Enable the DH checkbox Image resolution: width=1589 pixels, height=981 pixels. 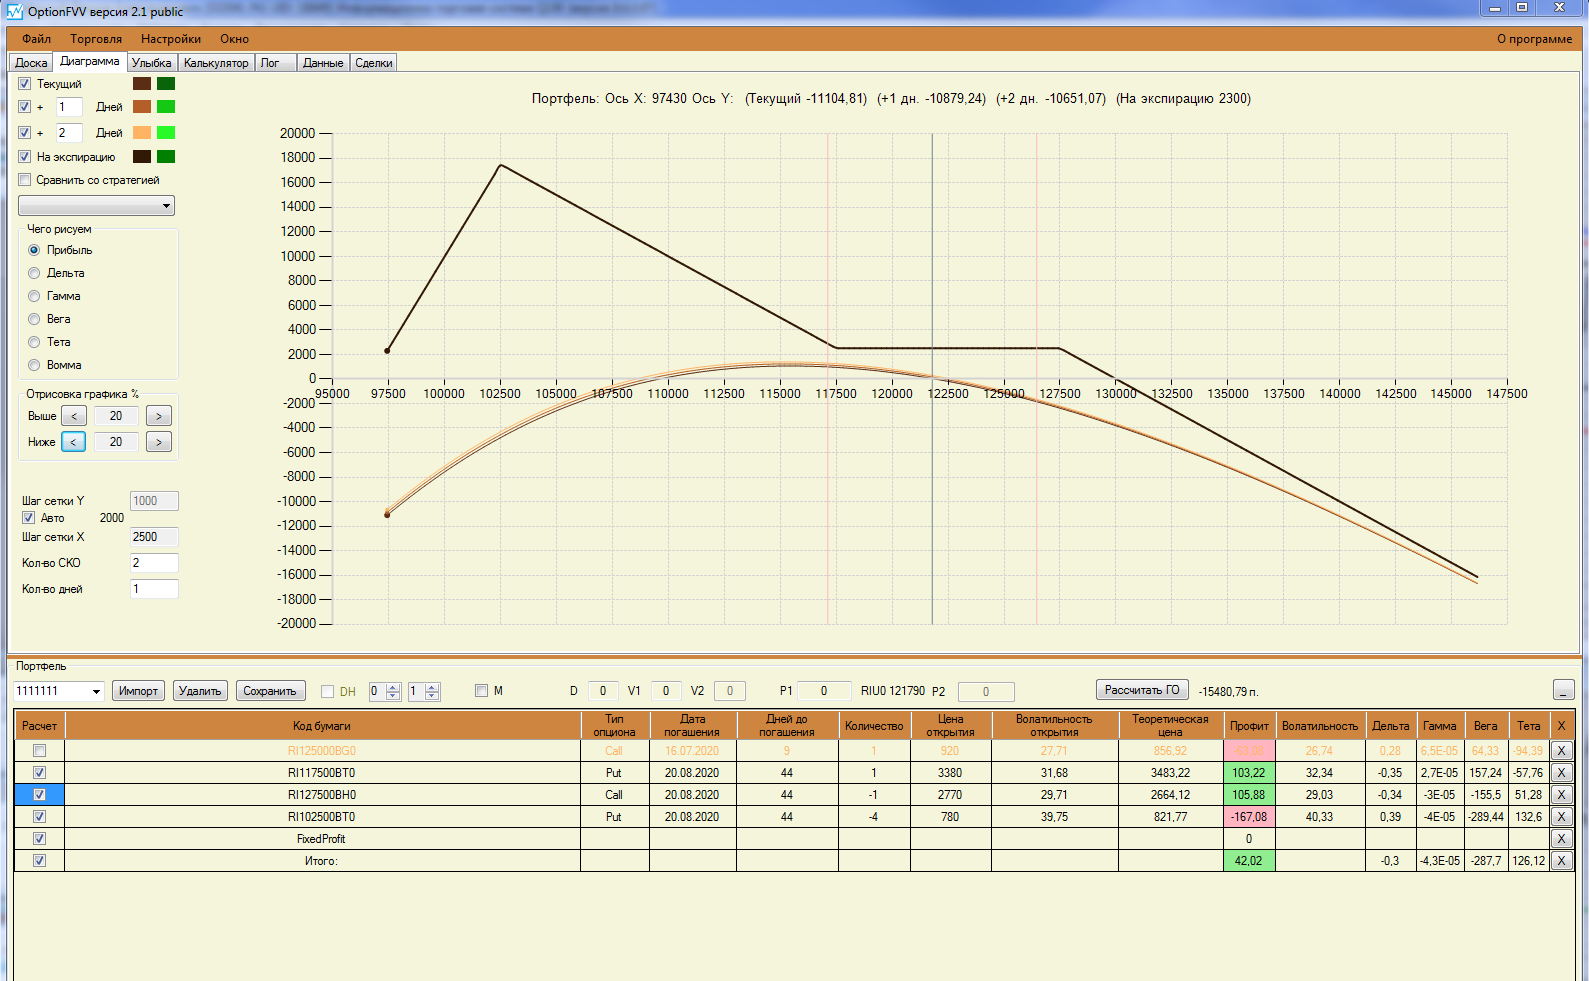tap(327, 691)
